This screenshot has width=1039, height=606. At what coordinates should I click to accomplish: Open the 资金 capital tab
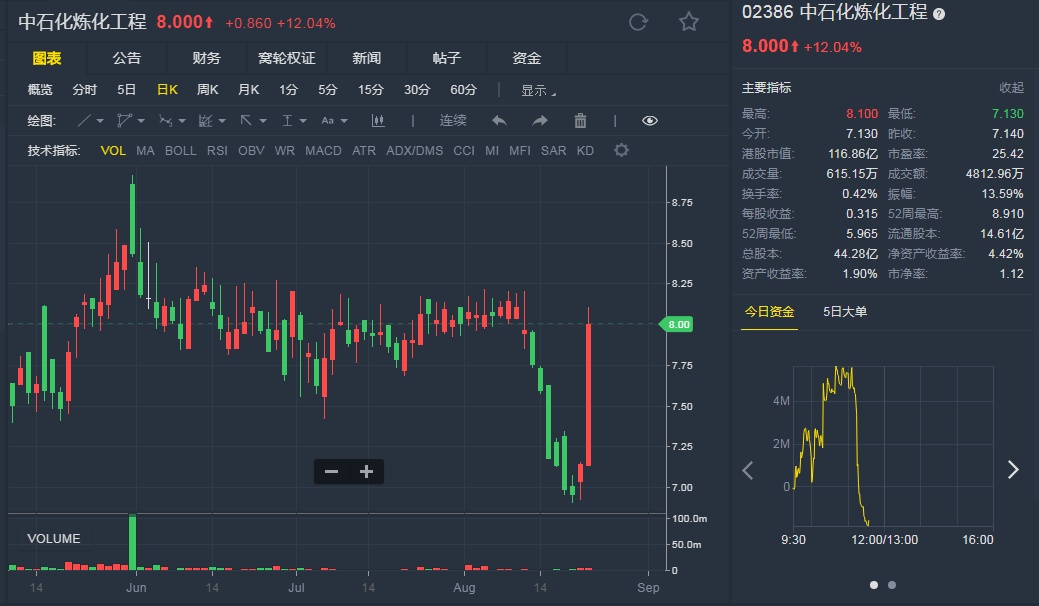pyautogui.click(x=526, y=58)
